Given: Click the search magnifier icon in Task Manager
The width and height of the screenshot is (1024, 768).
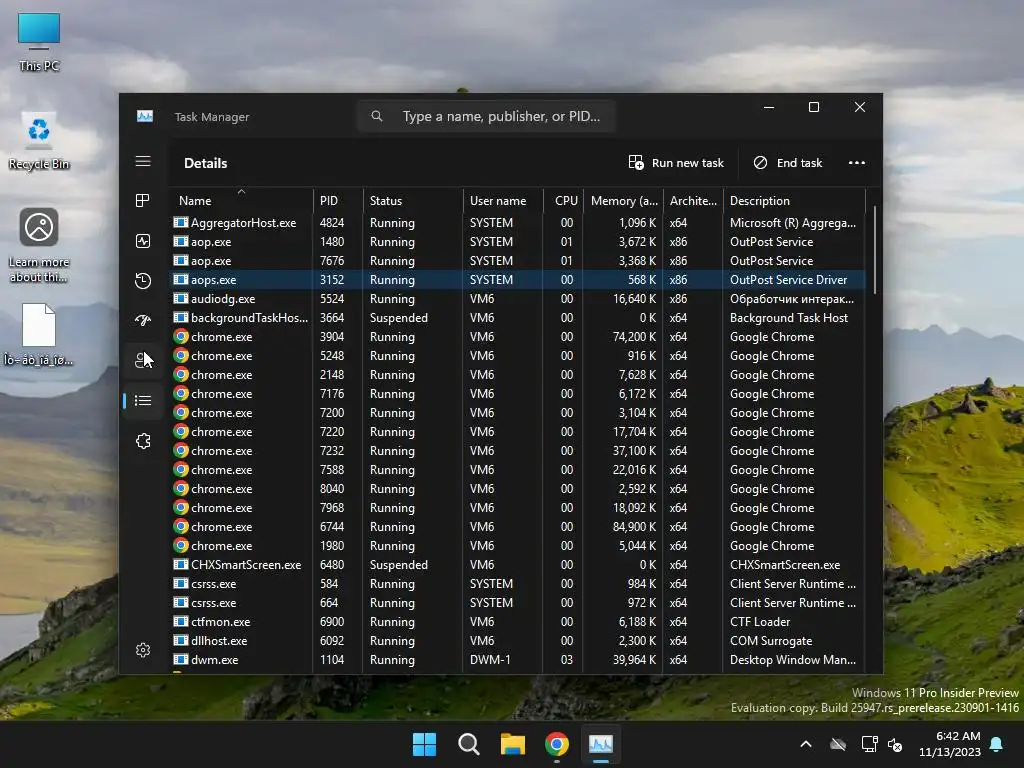Looking at the screenshot, I should [377, 116].
